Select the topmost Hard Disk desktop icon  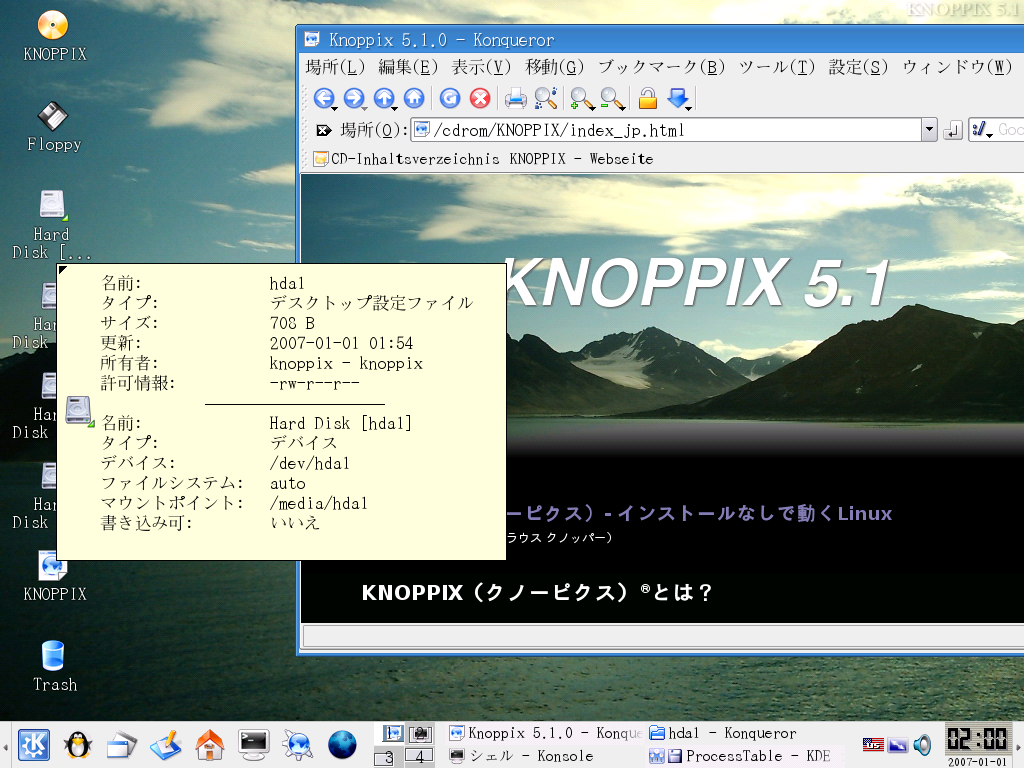pos(52,225)
